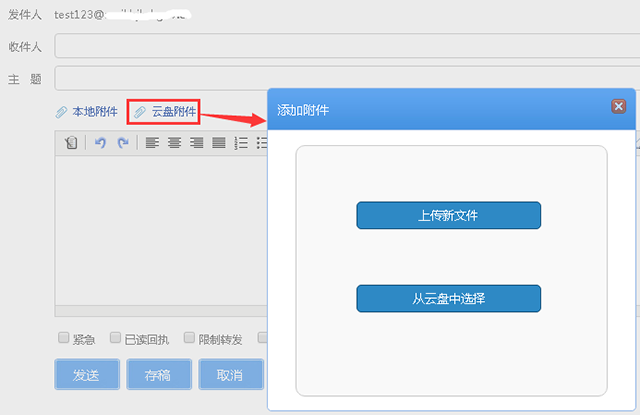Screen dimensions: 640x415
Task: Insert a numbered list
Action: tap(240, 143)
